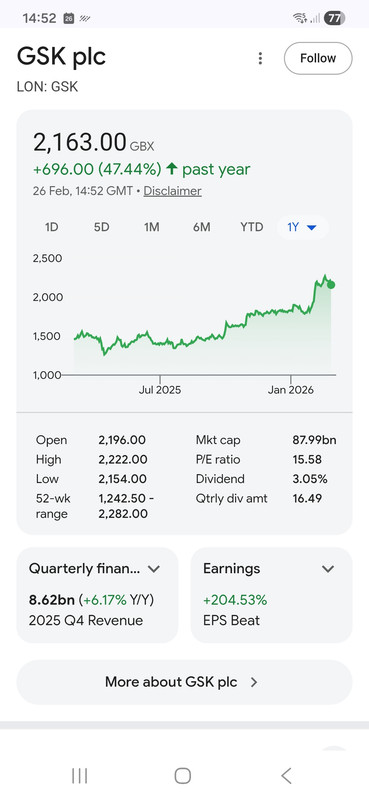The image size is (369, 800).
Task: Open More about GSK plc
Action: 184,682
